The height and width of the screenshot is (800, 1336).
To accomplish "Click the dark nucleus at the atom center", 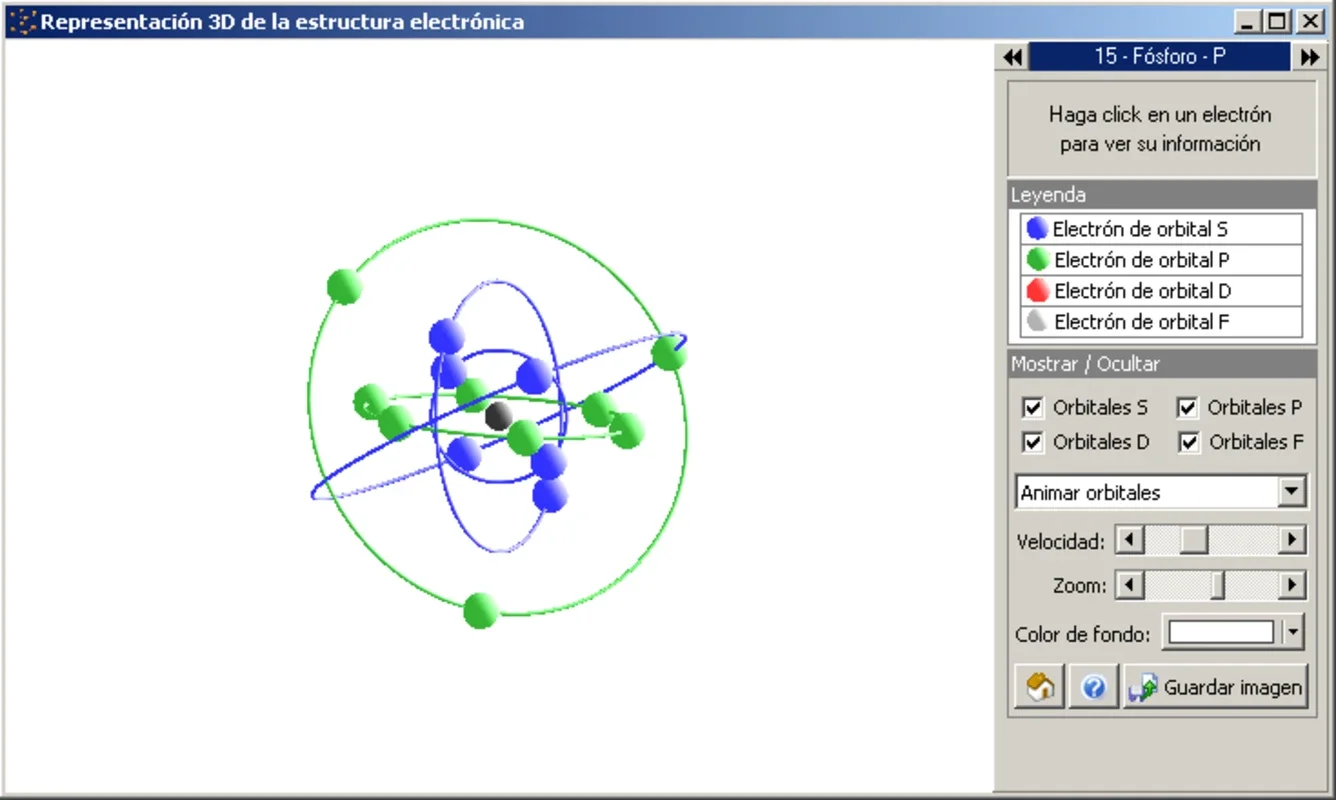I will (x=497, y=416).
